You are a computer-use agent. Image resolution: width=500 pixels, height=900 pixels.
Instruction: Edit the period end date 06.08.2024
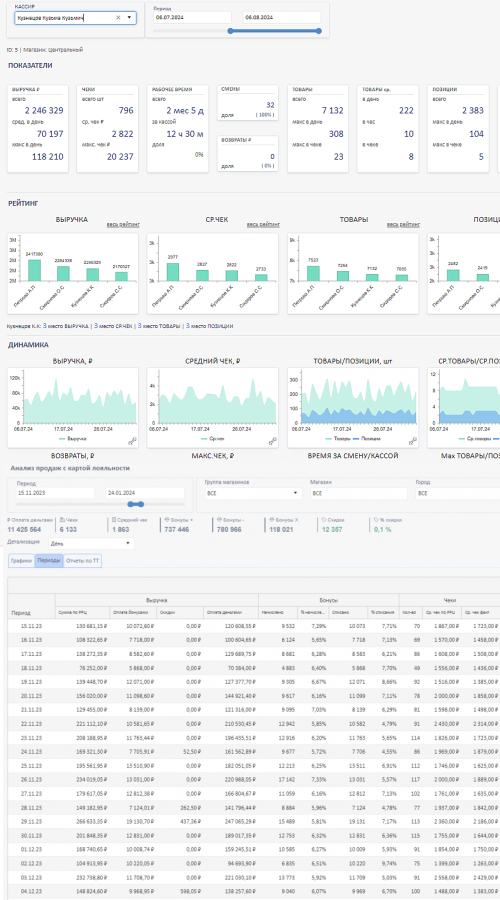281,18
